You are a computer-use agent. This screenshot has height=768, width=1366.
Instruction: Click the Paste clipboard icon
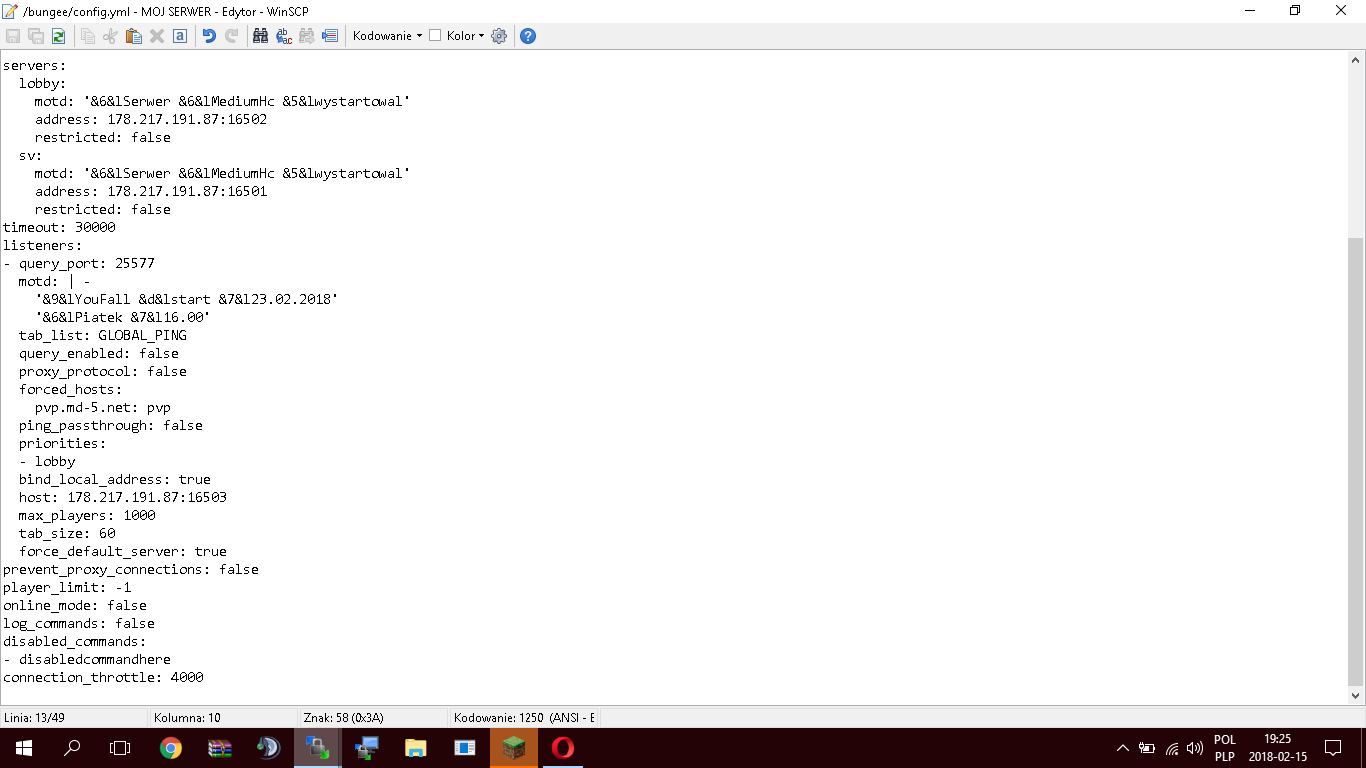click(134, 36)
